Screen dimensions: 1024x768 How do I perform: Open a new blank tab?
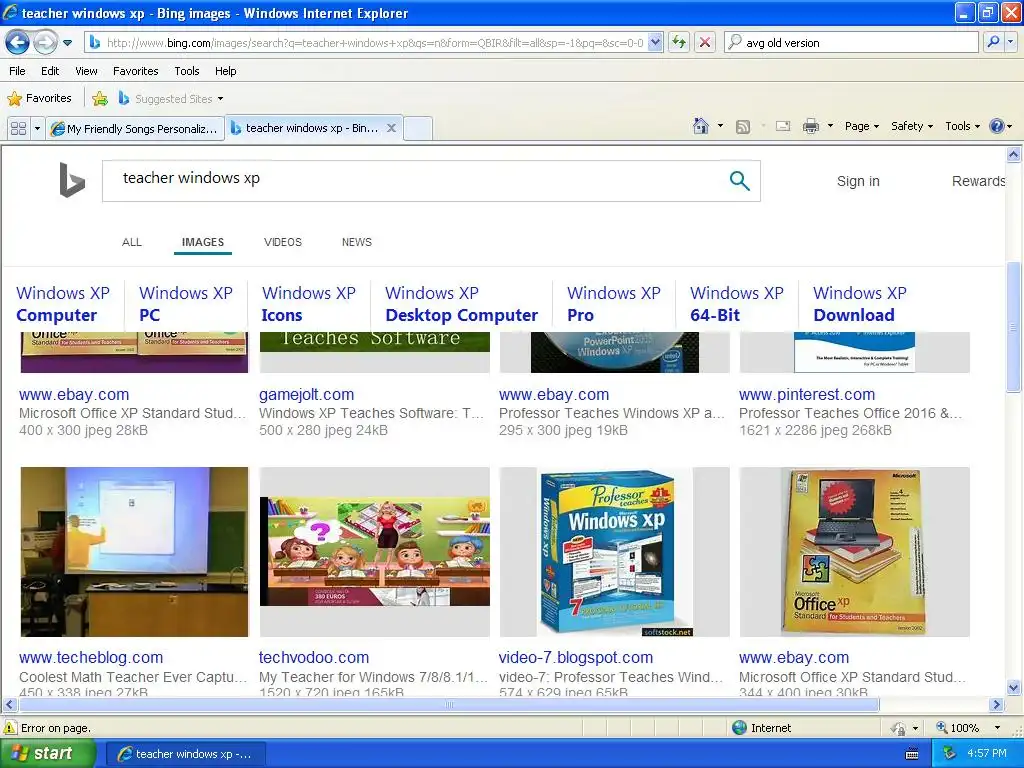click(418, 129)
